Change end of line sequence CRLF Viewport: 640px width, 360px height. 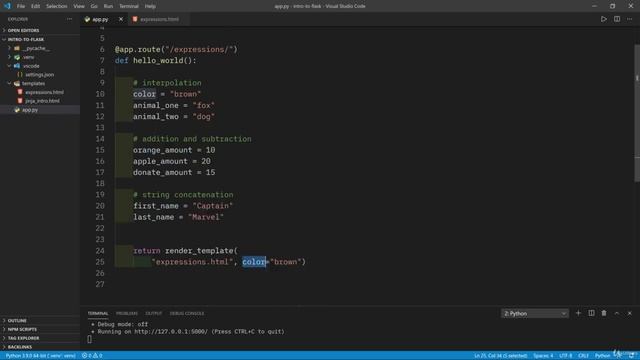pos(583,356)
